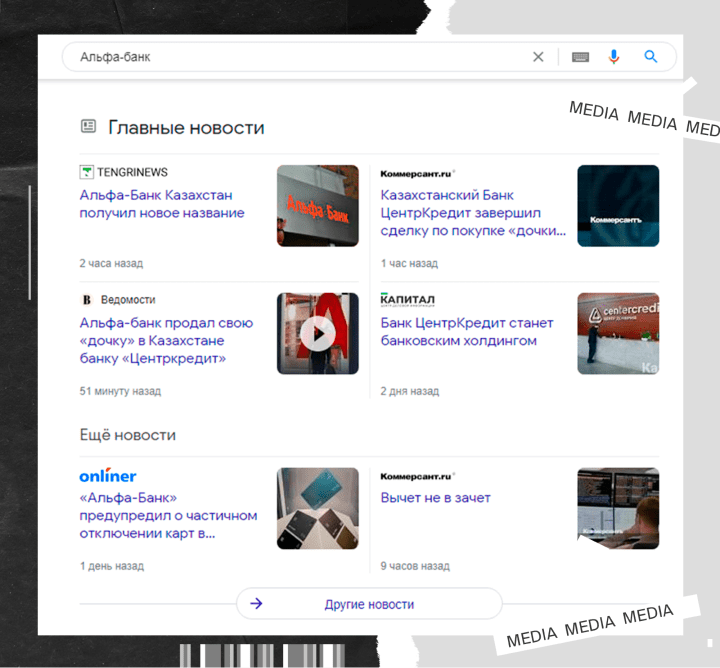Play the Ведомости video thumbnail

click(x=318, y=334)
